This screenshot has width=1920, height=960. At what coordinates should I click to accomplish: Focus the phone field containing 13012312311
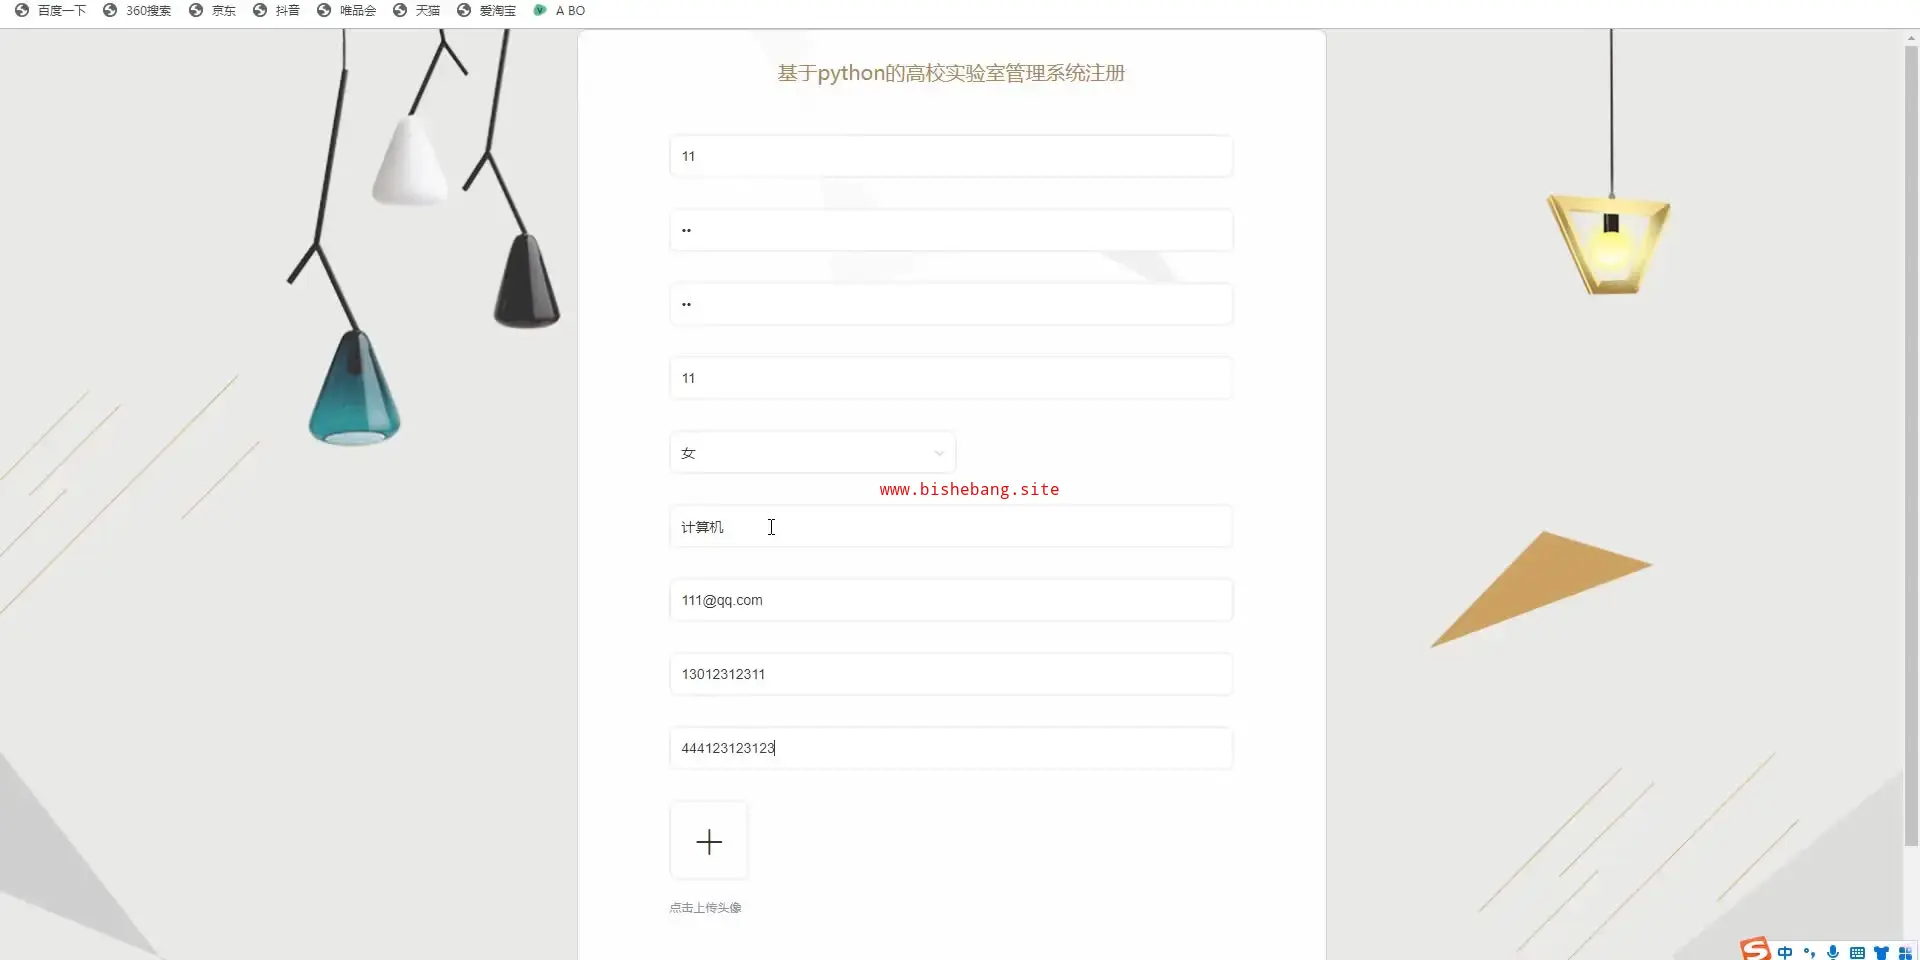951,674
